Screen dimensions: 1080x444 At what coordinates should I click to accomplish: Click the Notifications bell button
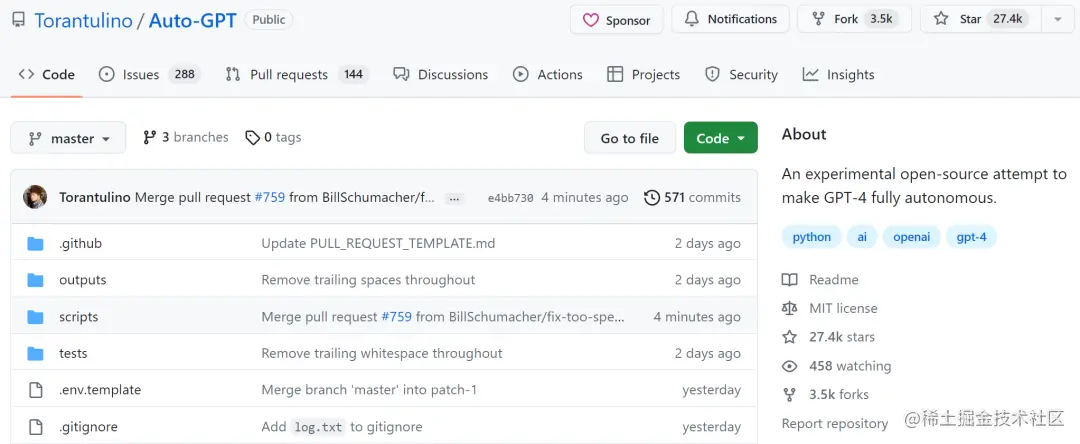coord(730,19)
